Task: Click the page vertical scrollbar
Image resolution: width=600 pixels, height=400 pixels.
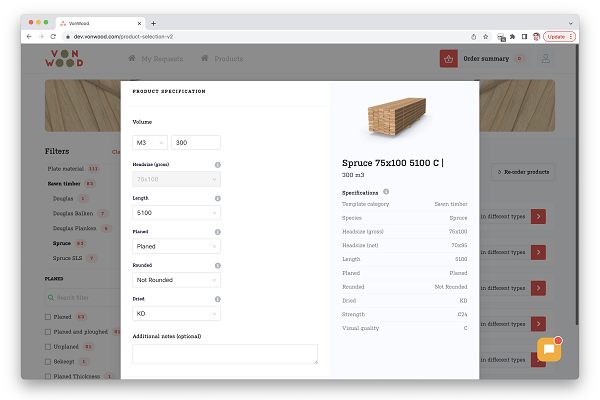Action: coord(577,184)
